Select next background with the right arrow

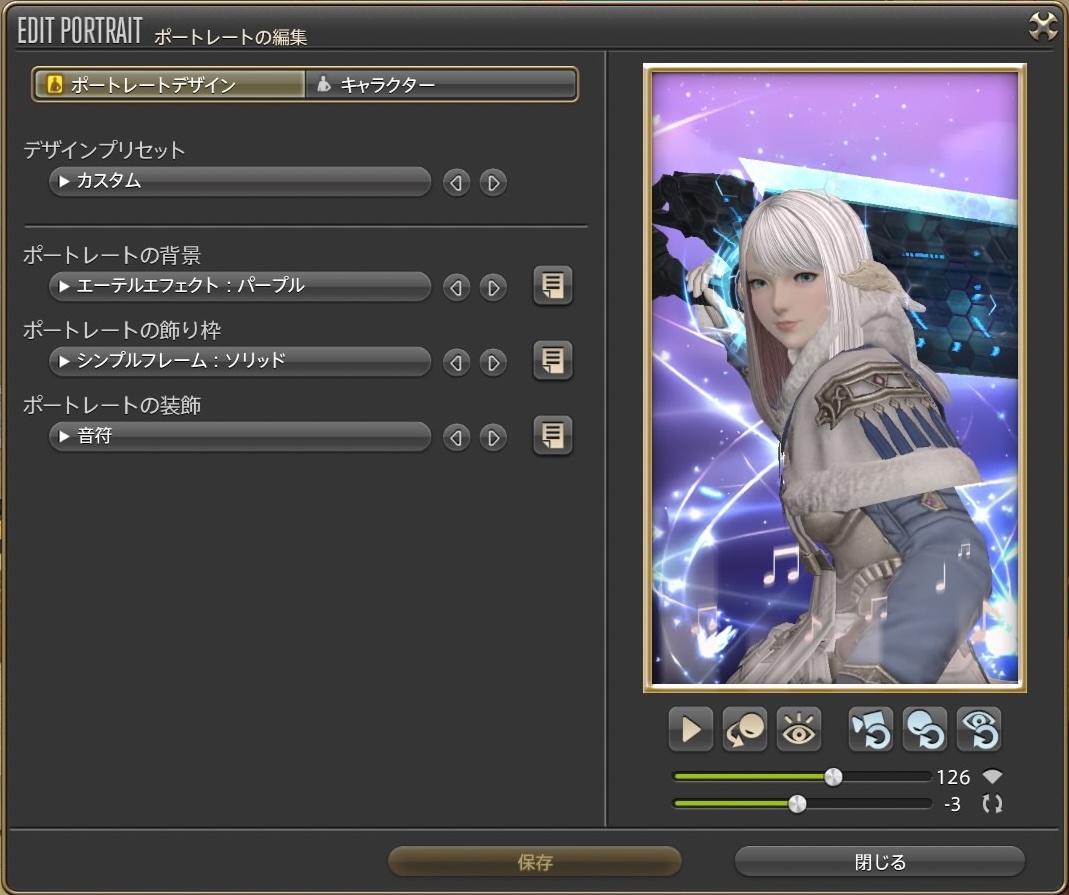pos(492,288)
